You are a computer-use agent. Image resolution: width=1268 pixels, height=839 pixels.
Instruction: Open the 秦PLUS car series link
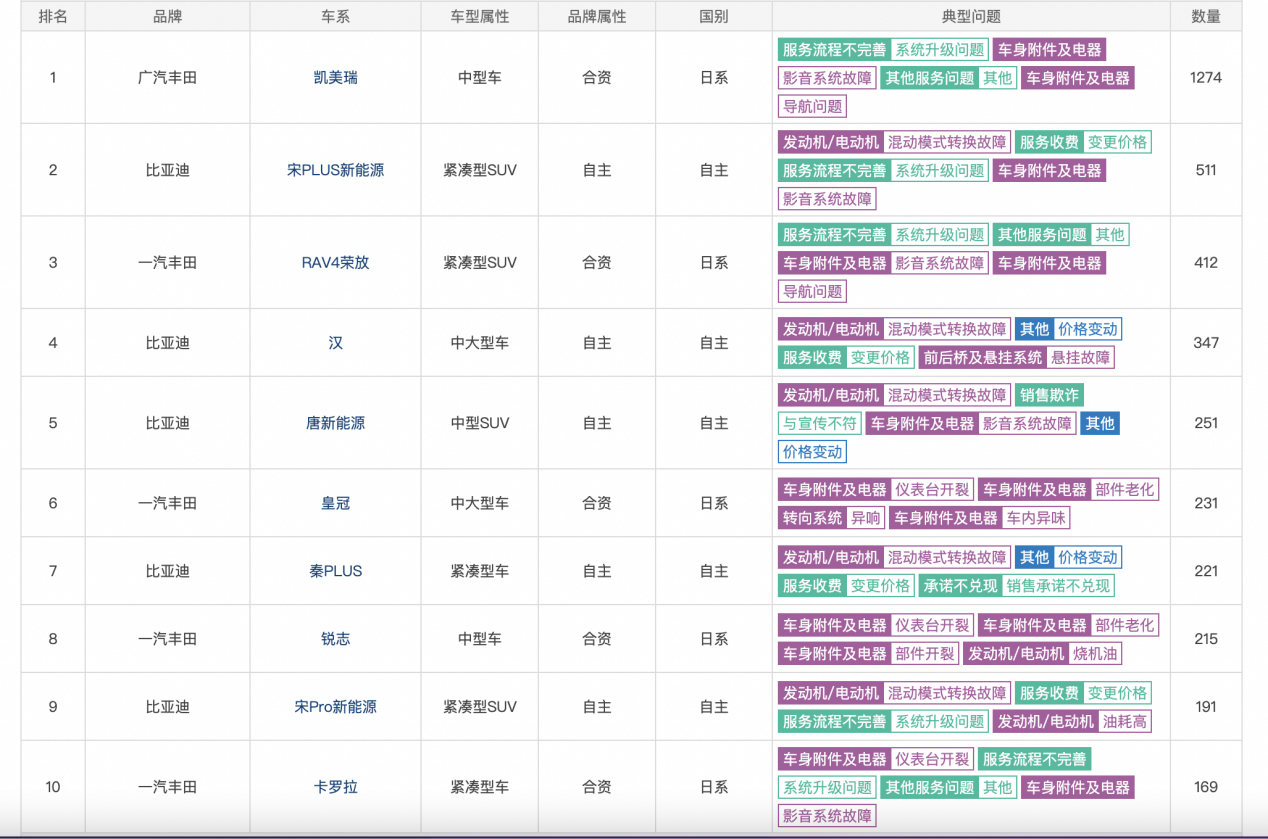click(334, 571)
